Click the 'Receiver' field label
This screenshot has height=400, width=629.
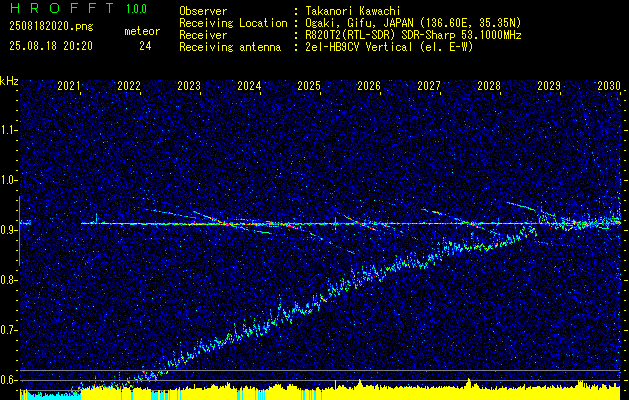[x=203, y=35]
